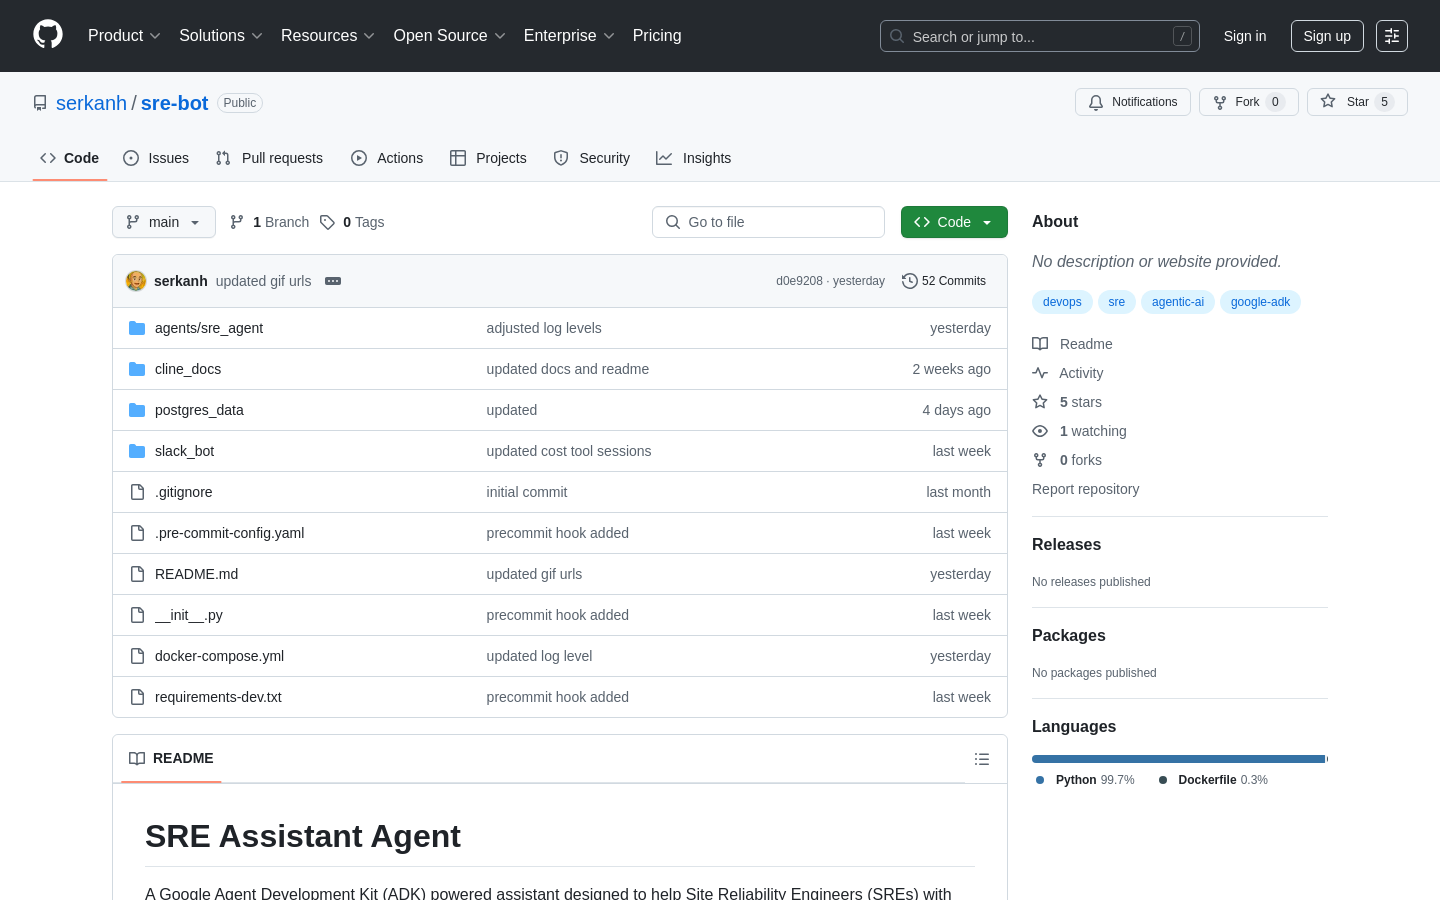
Task: Expand the Enterprise menu
Action: point(569,36)
